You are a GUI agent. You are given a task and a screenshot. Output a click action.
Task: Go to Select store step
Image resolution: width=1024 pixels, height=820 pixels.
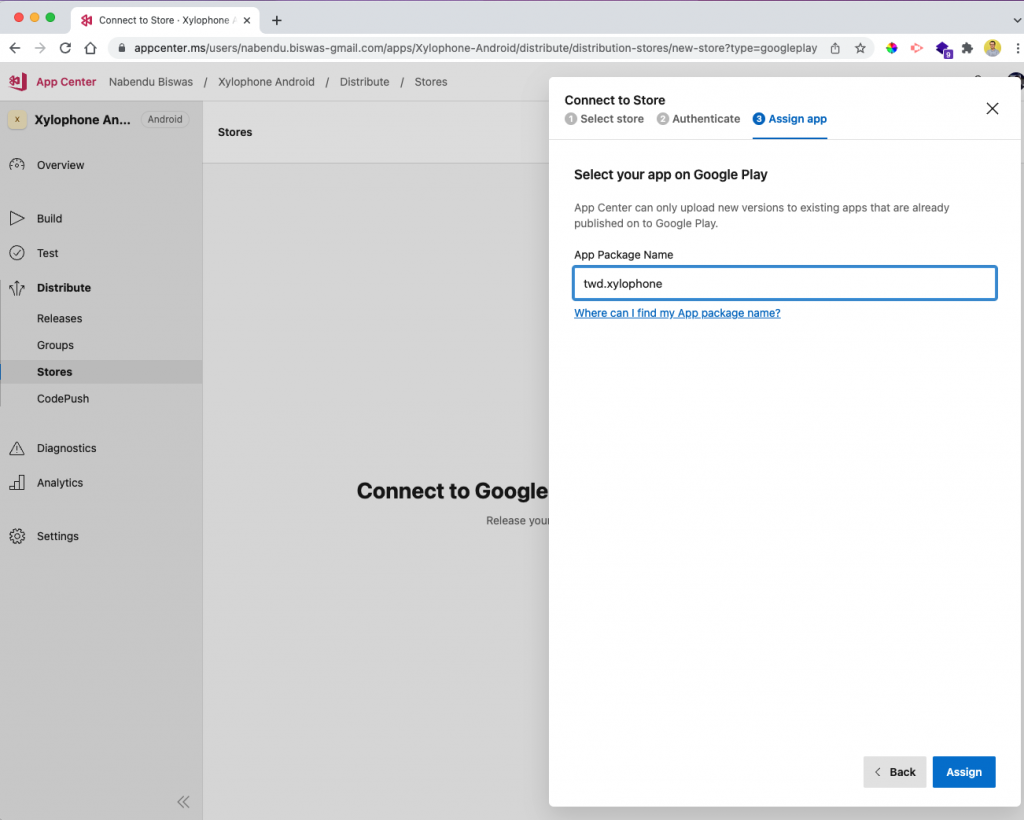coord(604,119)
